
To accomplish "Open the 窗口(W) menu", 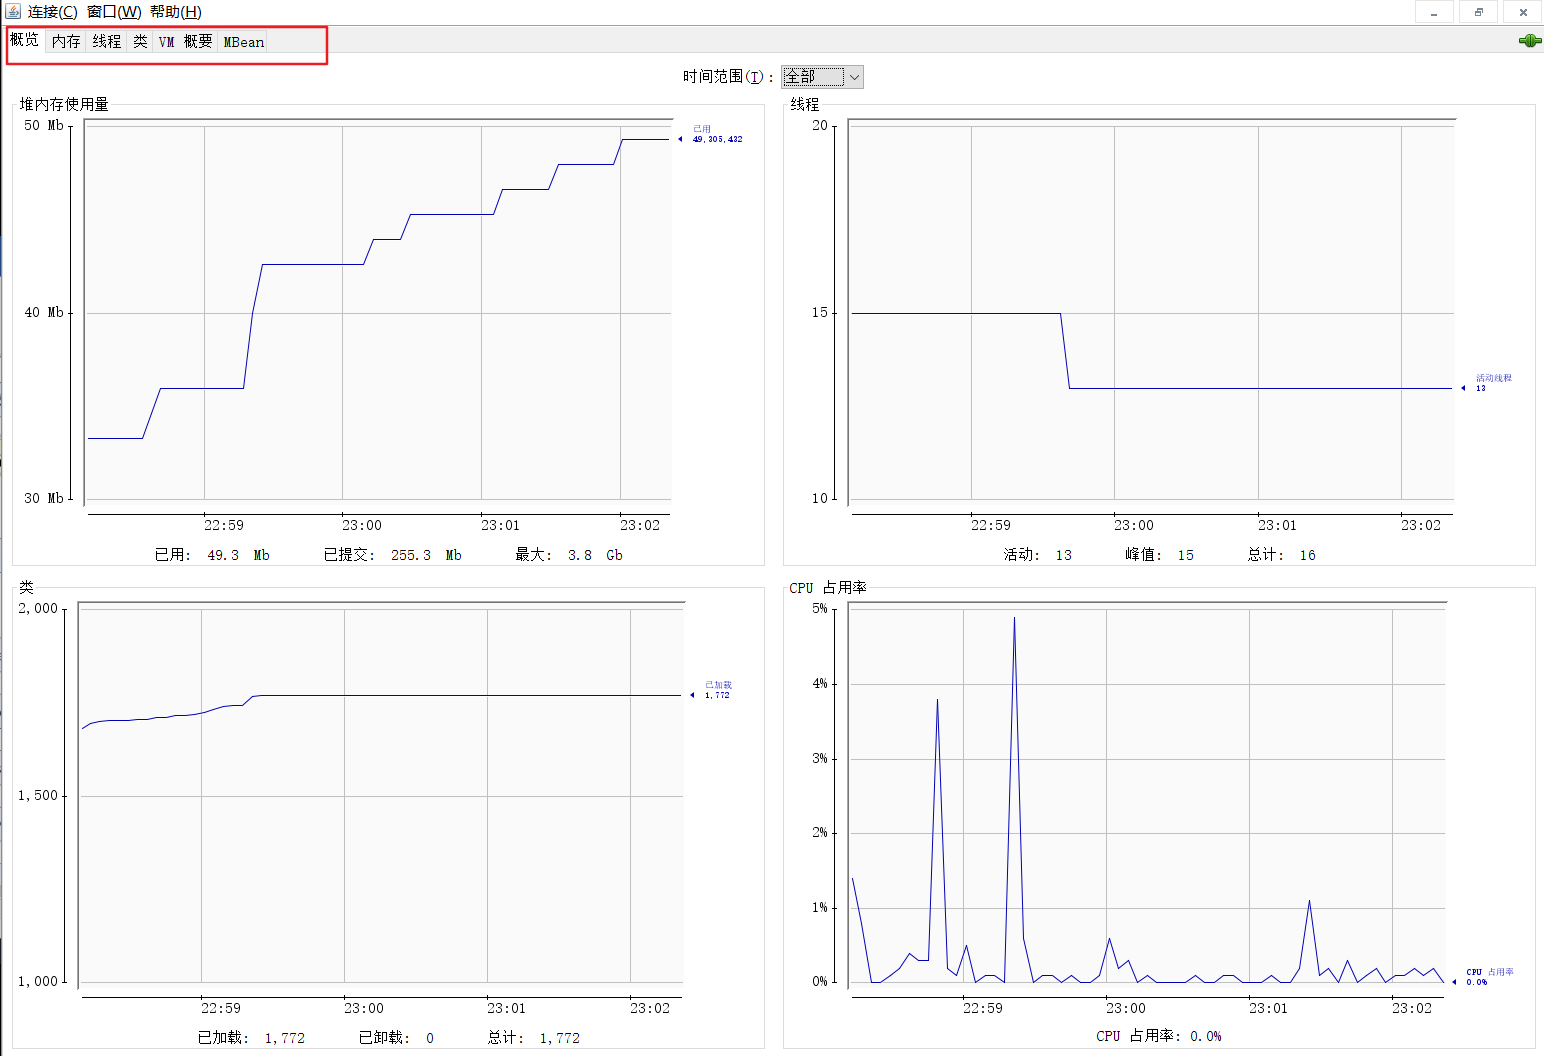I will click(114, 12).
